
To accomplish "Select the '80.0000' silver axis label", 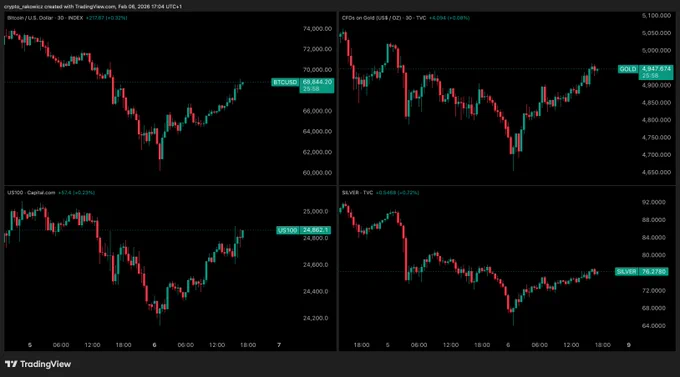I will 654,255.
